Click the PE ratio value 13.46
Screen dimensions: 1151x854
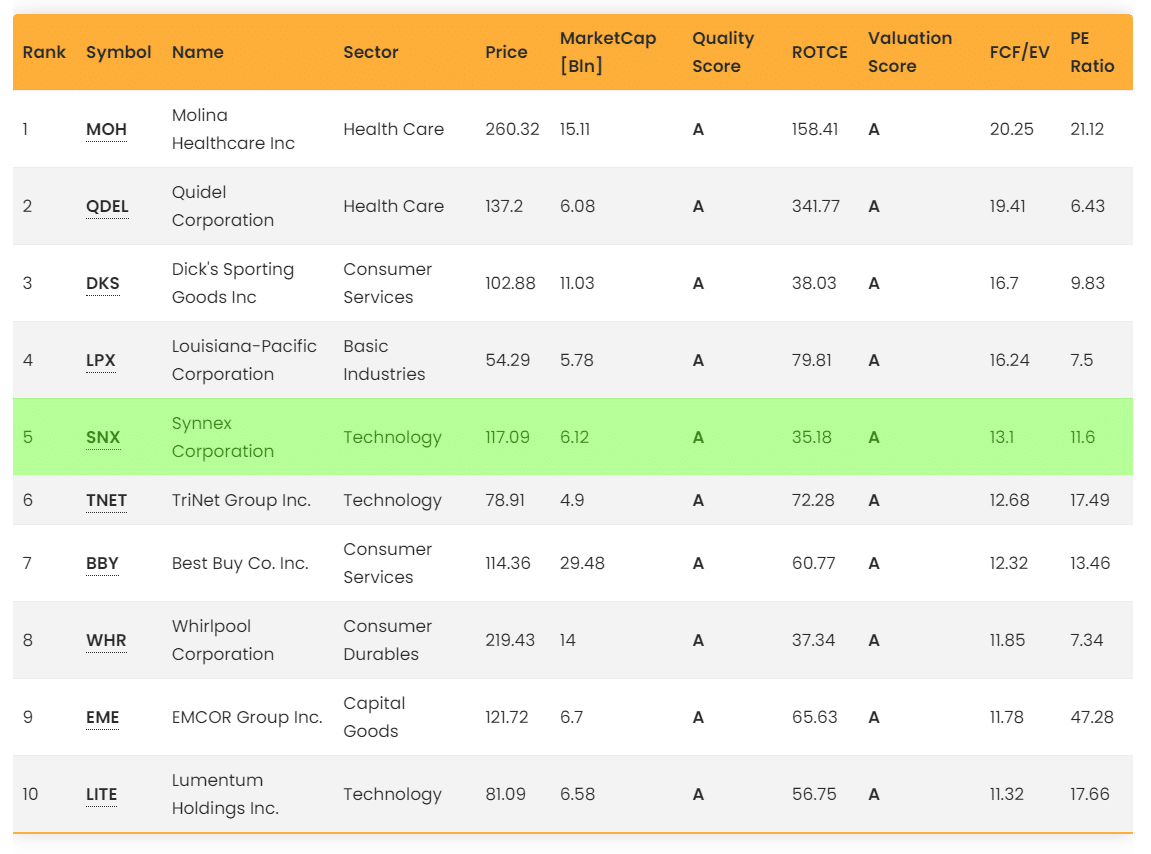(1090, 563)
